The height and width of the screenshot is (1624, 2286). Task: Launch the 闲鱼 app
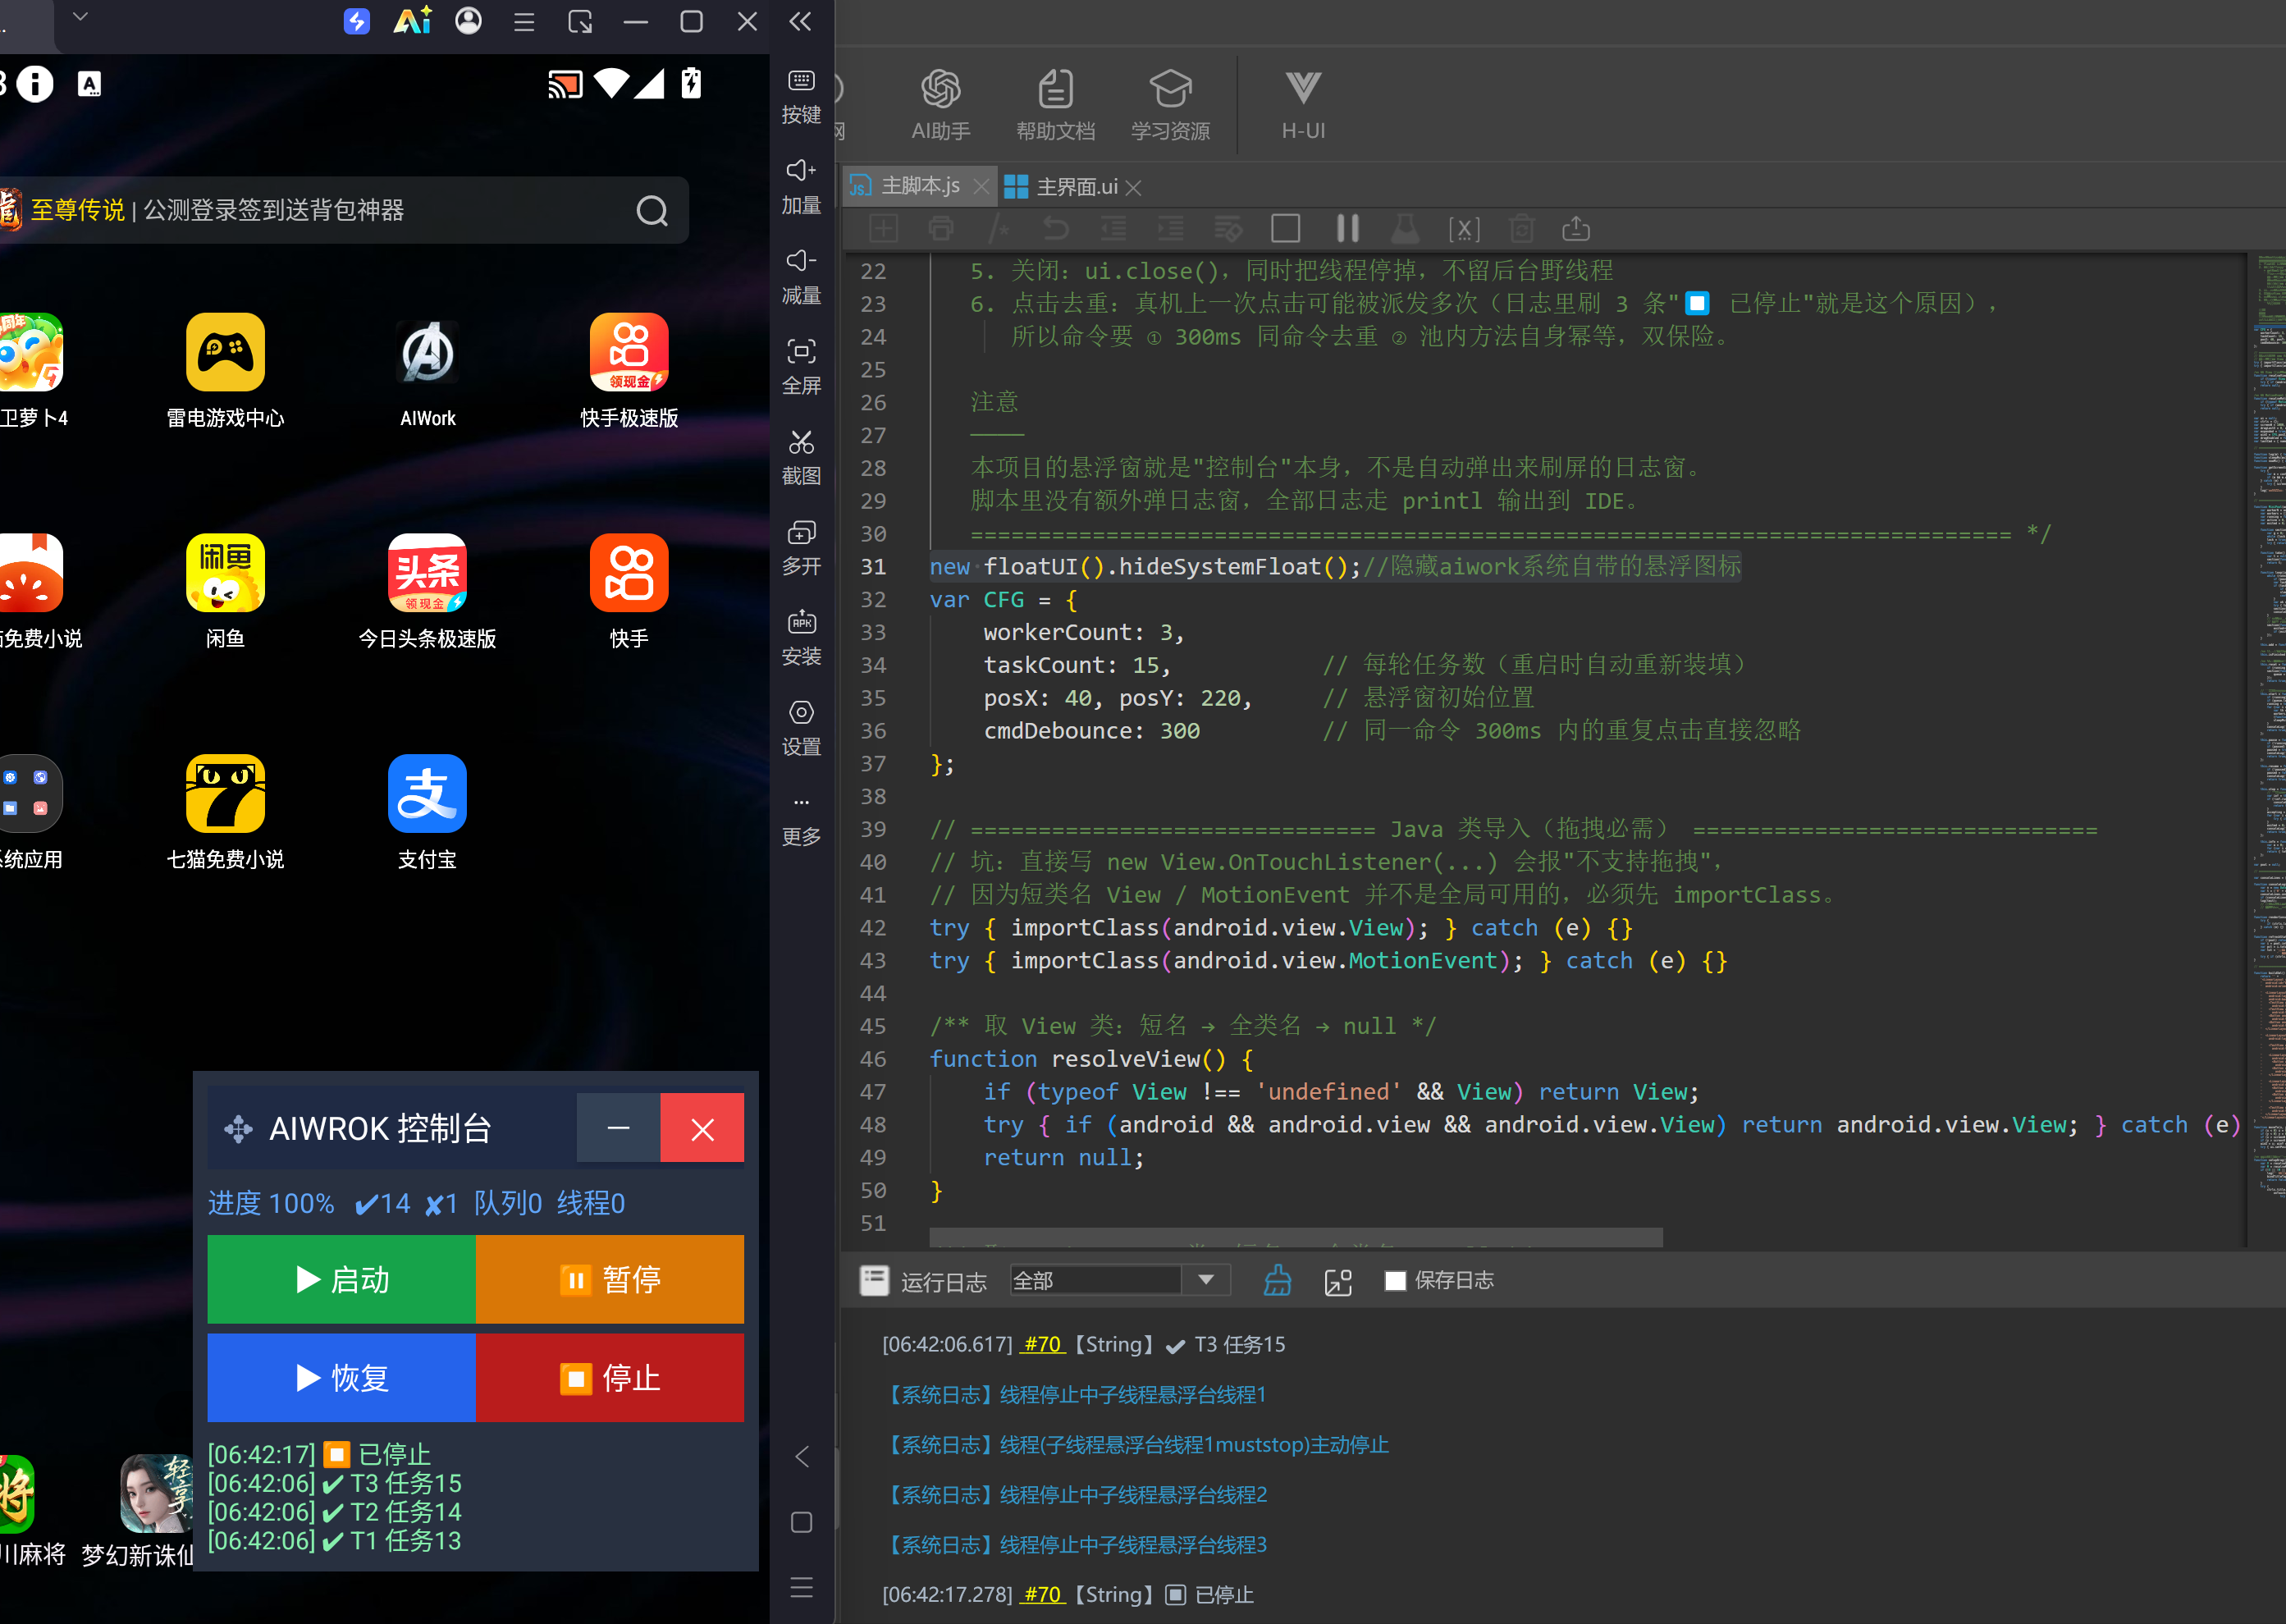[225, 591]
